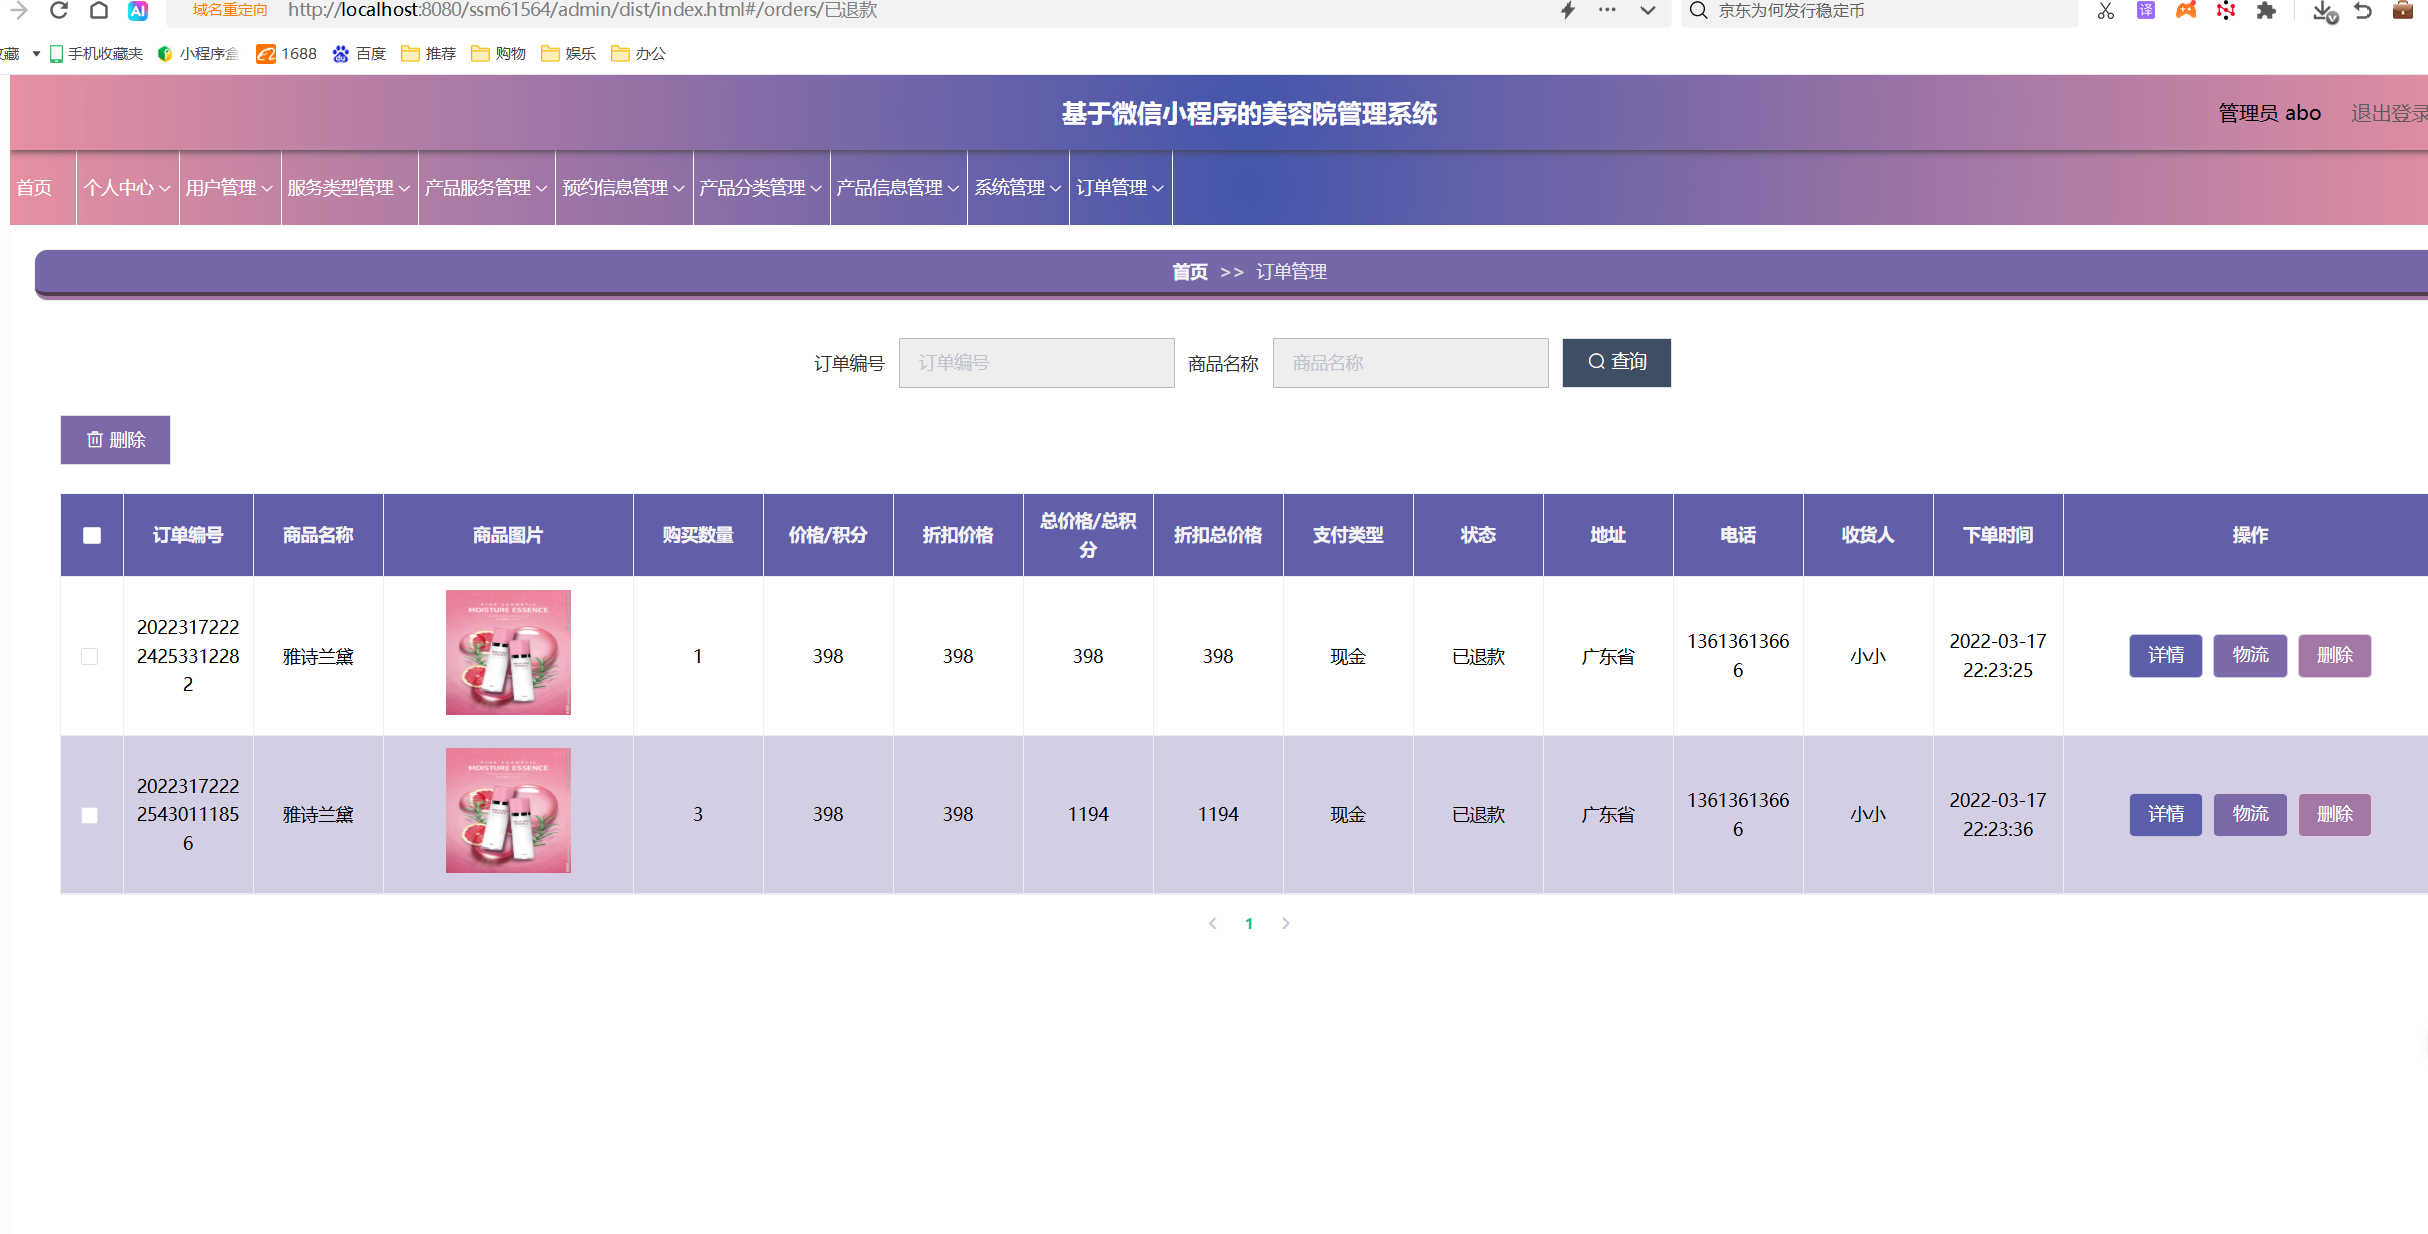Click the 下单时间 column header
The width and height of the screenshot is (2428, 1234).
(1998, 536)
